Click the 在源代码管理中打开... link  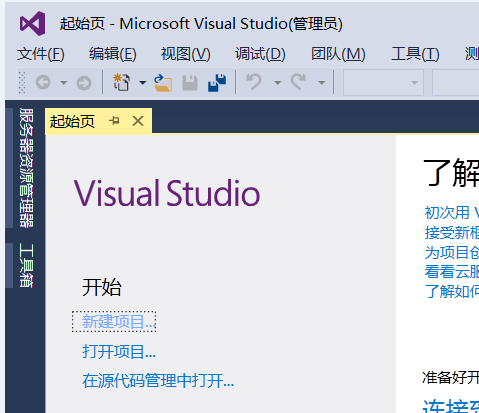click(x=158, y=380)
